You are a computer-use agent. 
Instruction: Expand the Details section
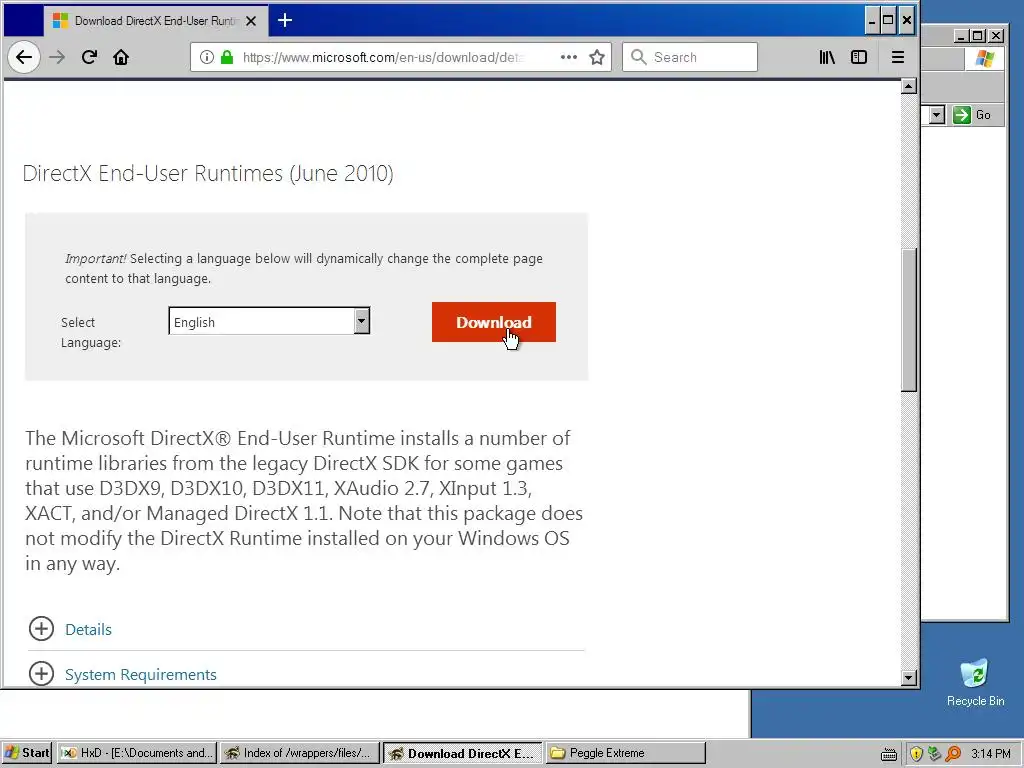pos(41,629)
